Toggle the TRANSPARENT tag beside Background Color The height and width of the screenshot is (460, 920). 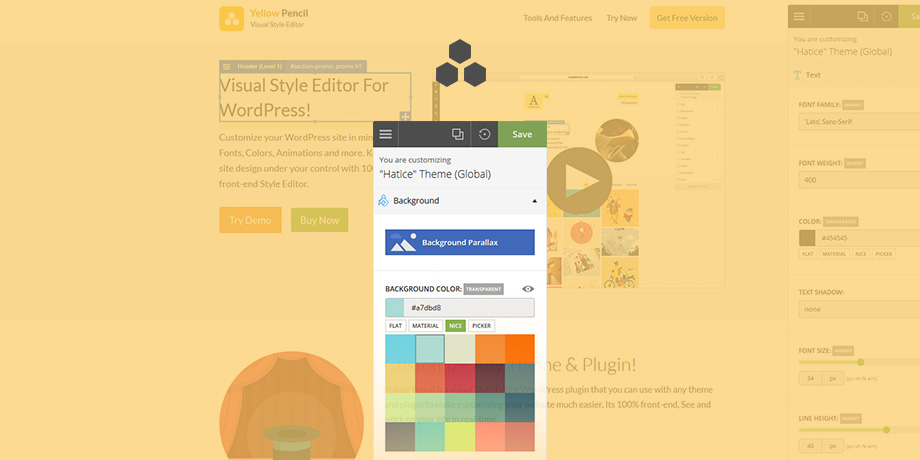pos(483,289)
